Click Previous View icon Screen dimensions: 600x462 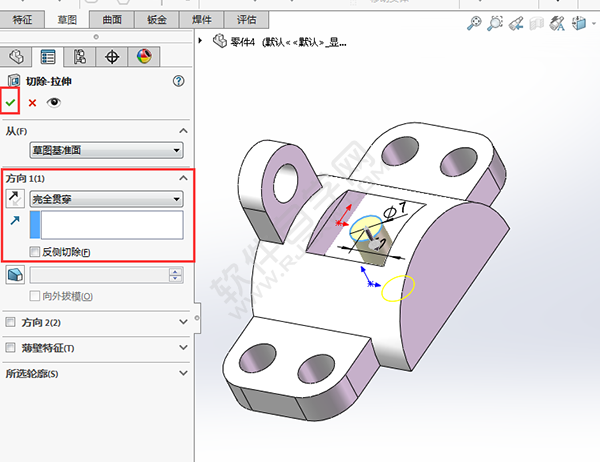[516, 24]
